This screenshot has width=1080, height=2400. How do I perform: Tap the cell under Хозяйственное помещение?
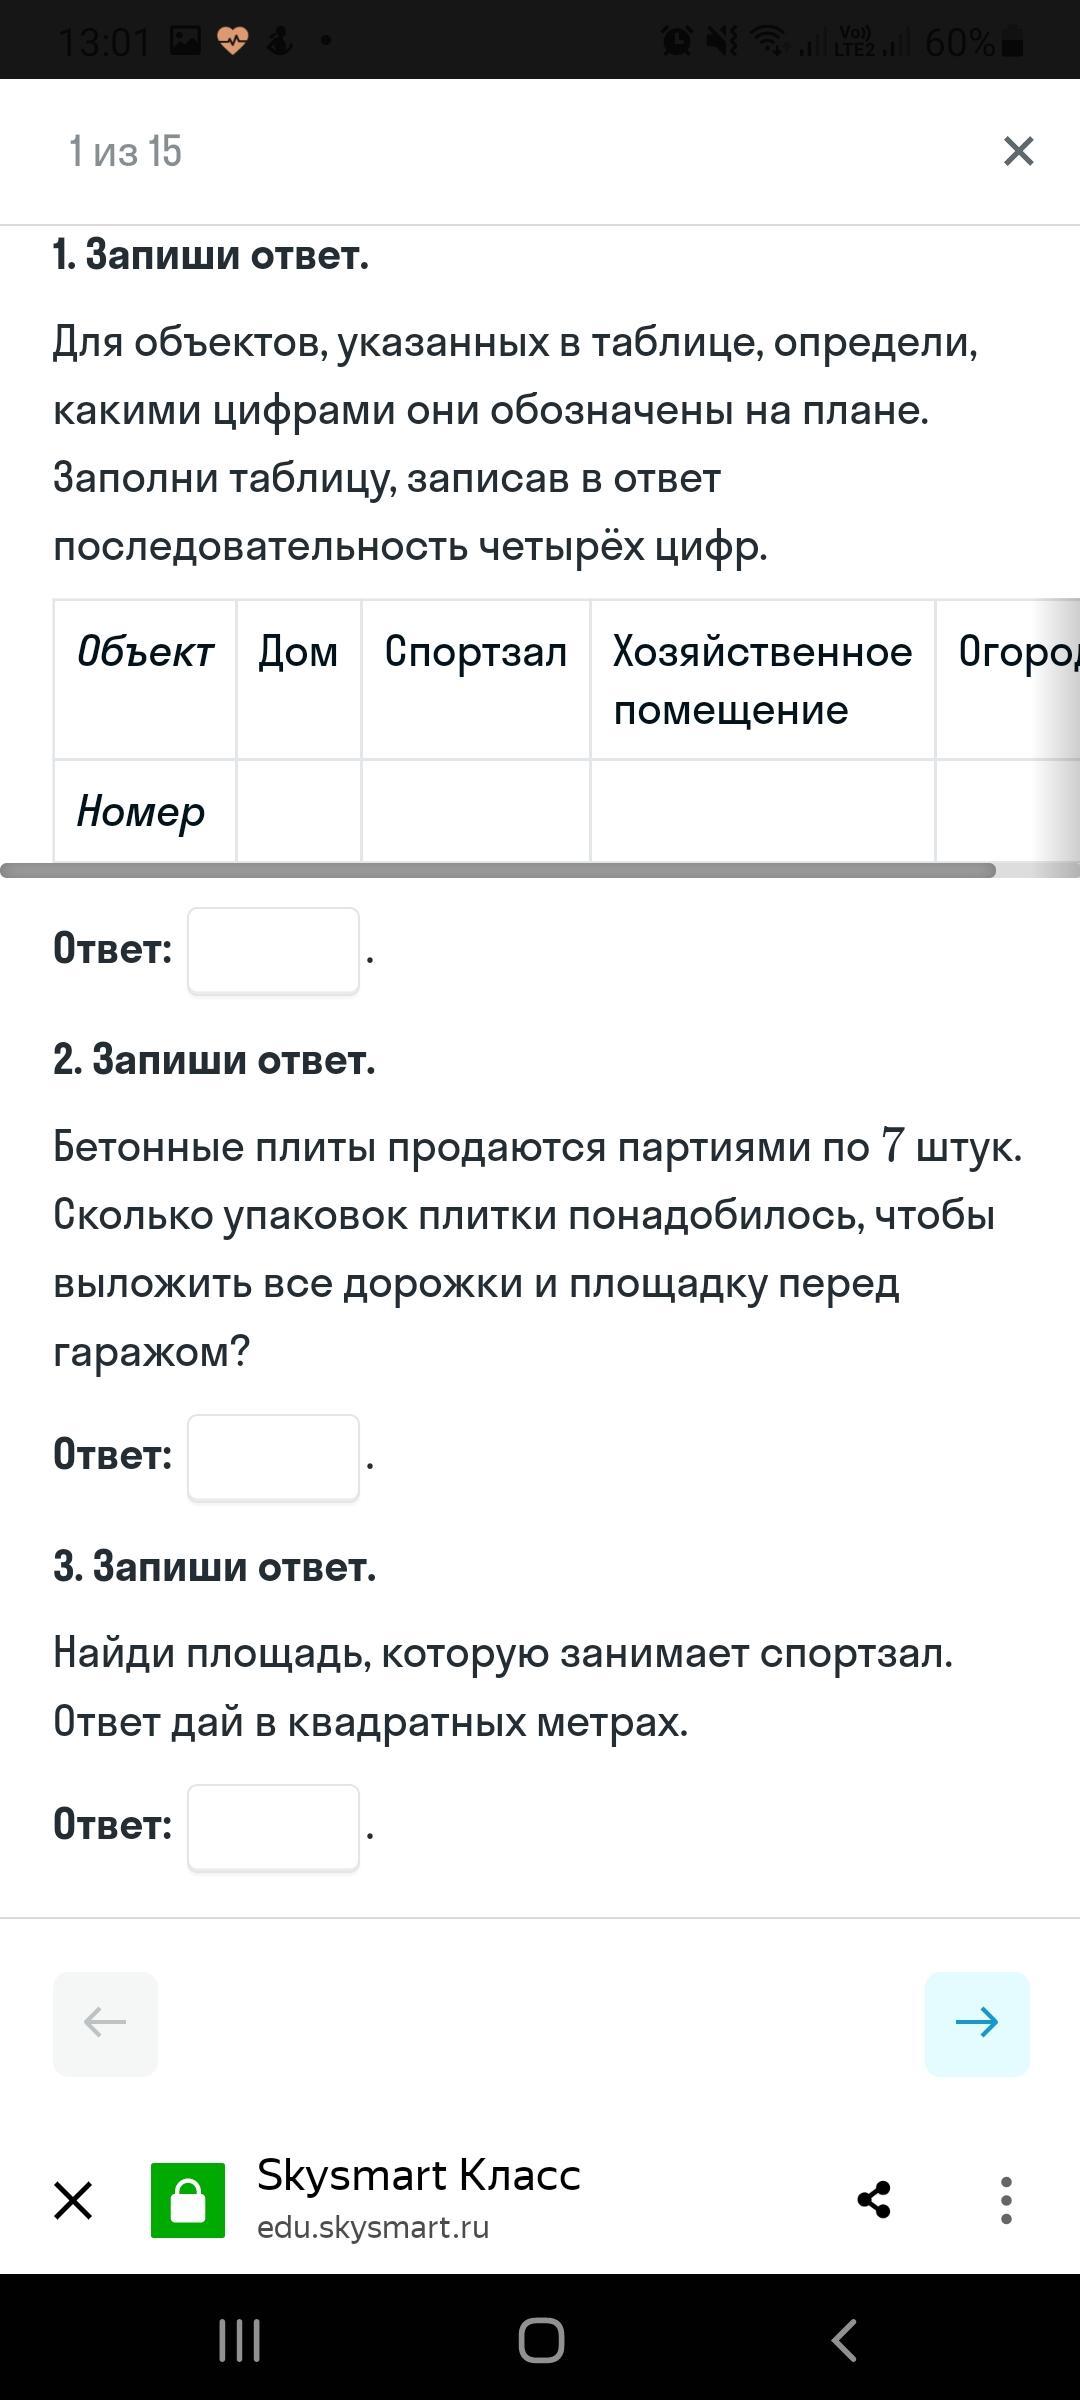coord(762,810)
